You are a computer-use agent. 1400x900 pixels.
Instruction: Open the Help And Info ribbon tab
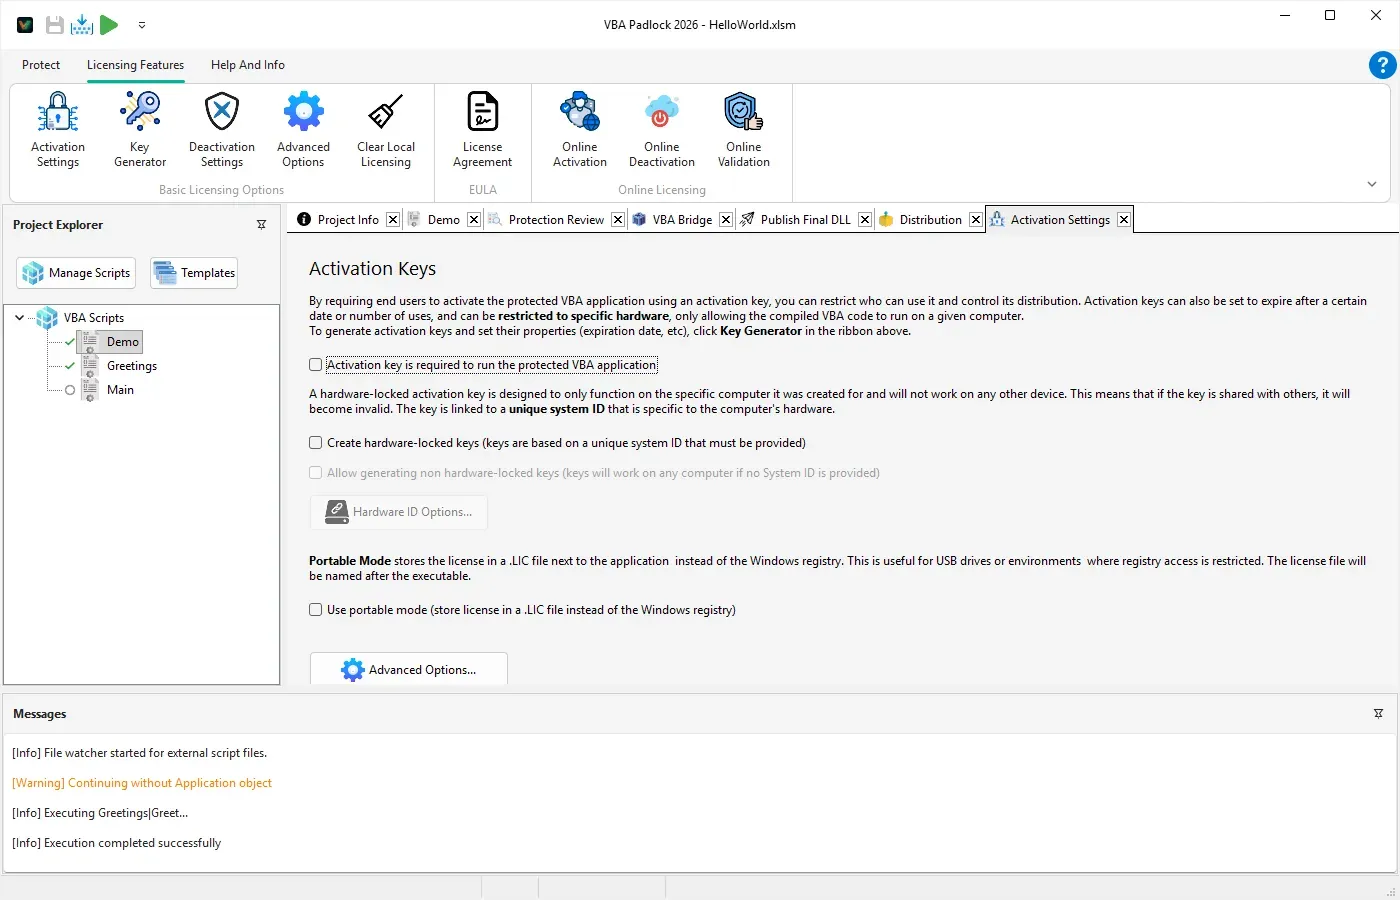point(248,65)
